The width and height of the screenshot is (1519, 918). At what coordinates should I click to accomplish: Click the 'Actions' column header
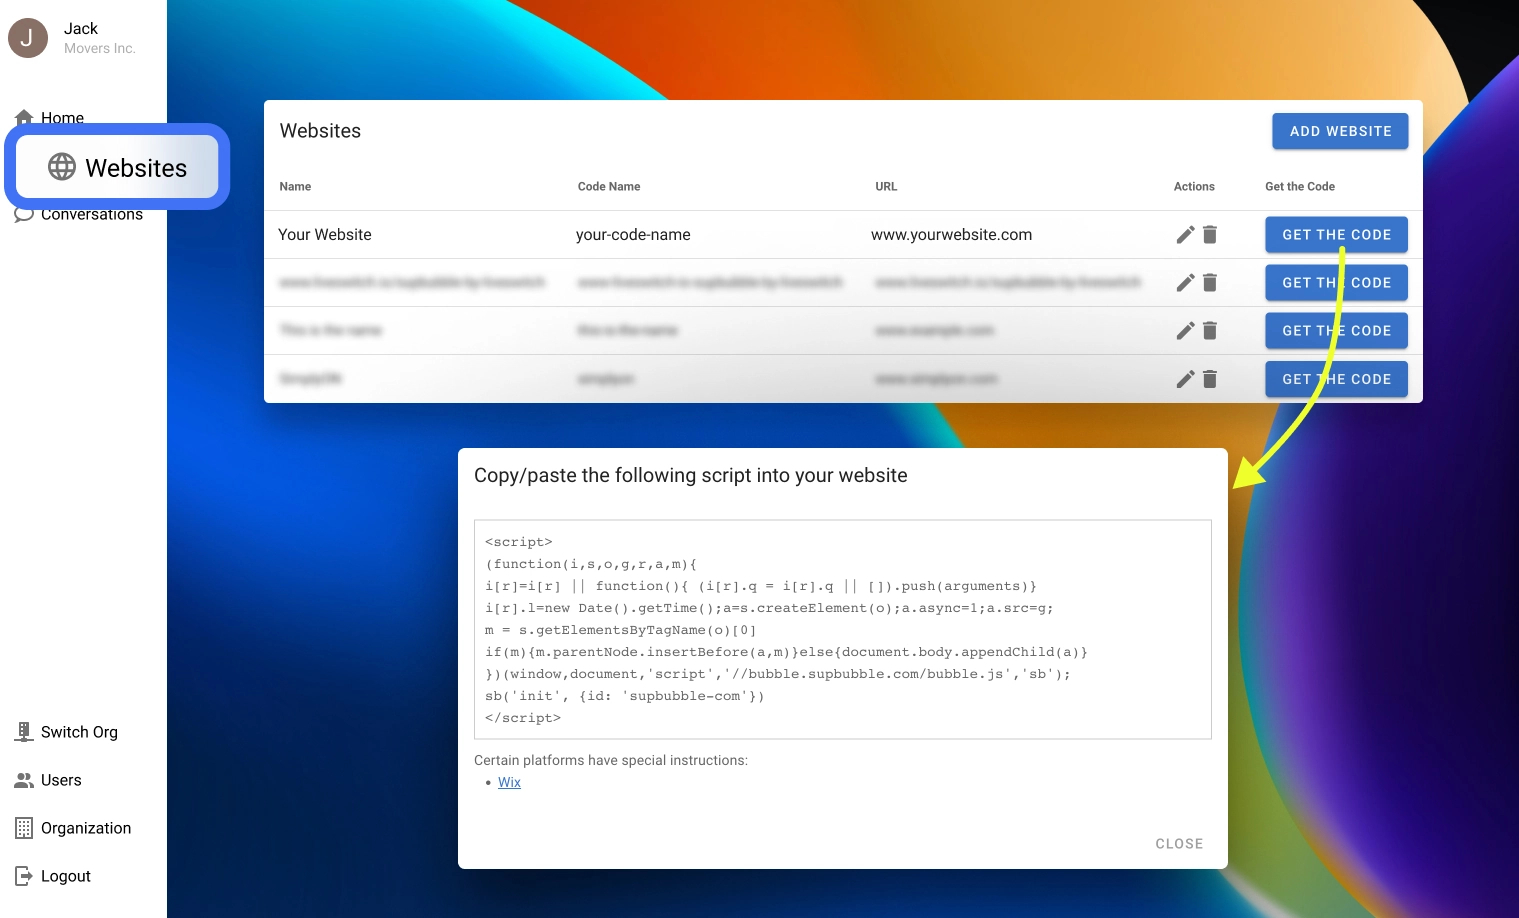click(x=1194, y=187)
